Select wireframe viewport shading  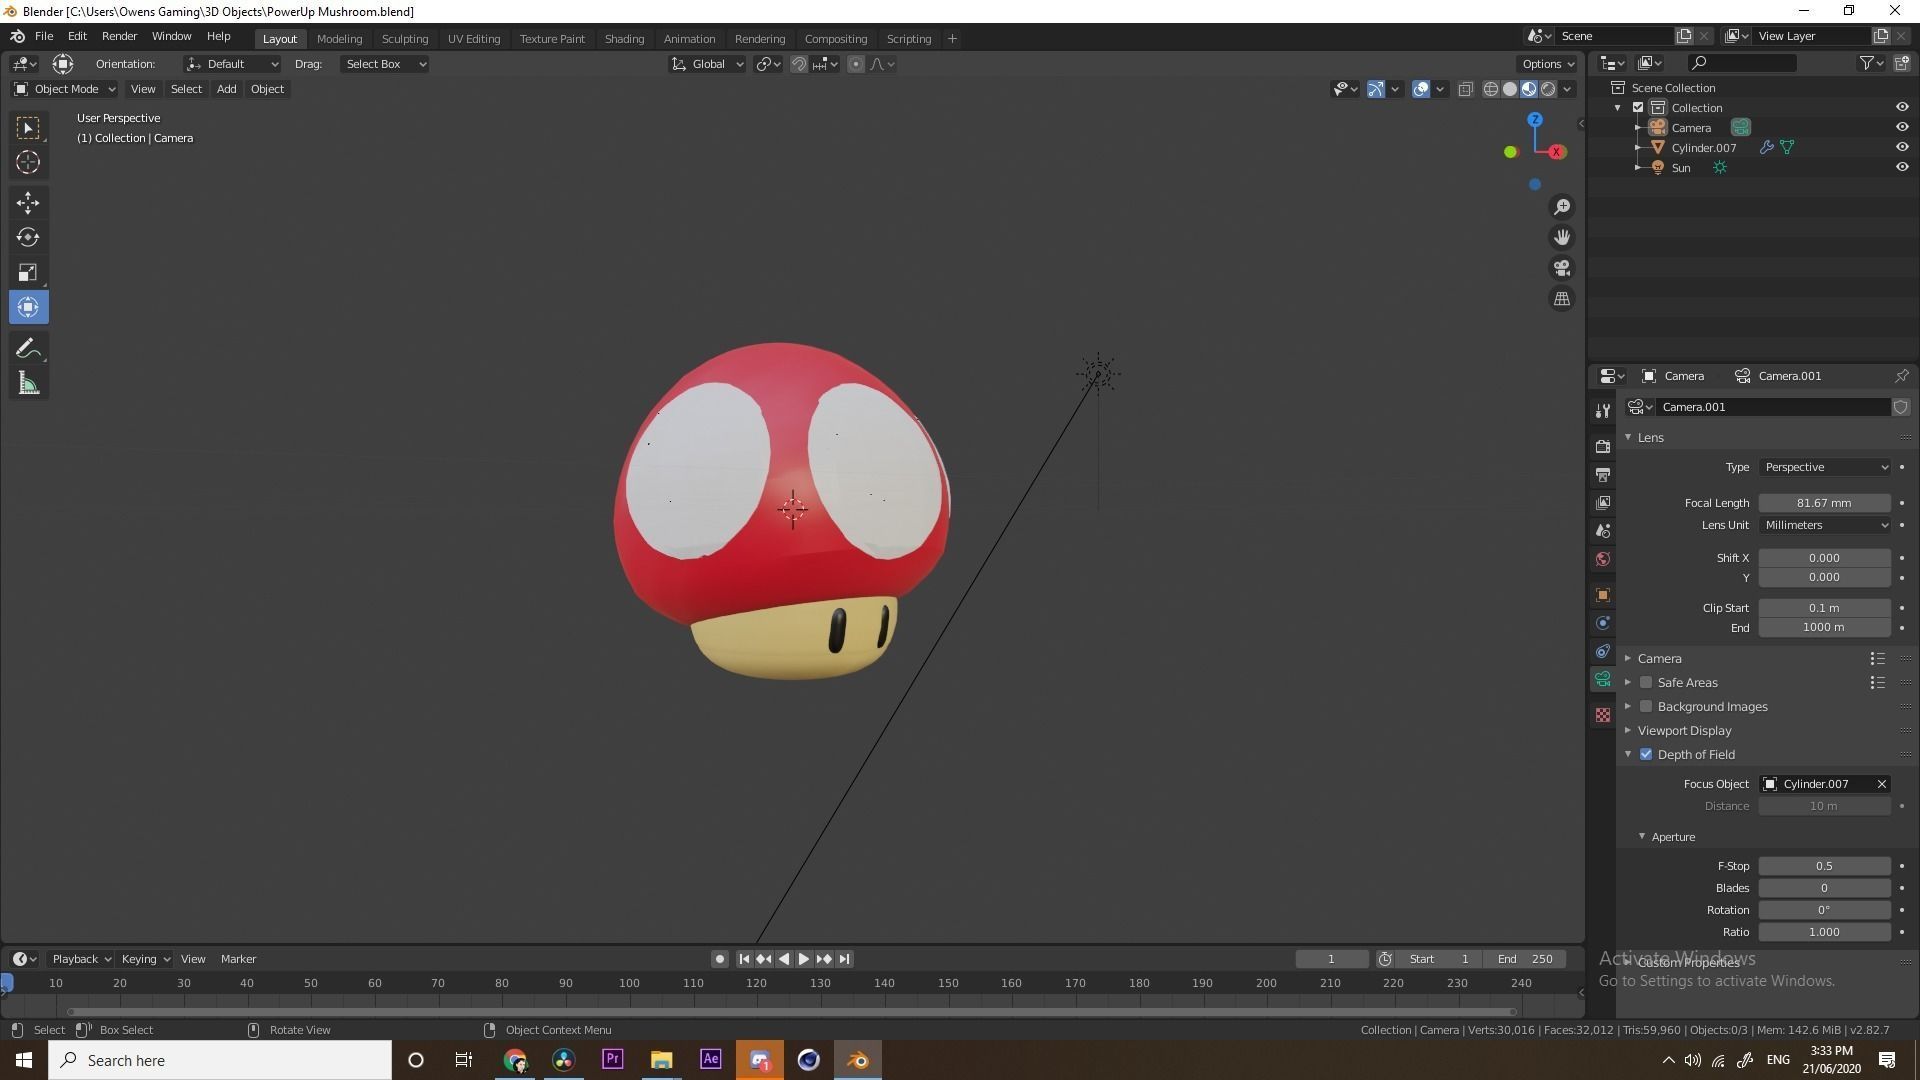coord(1490,89)
